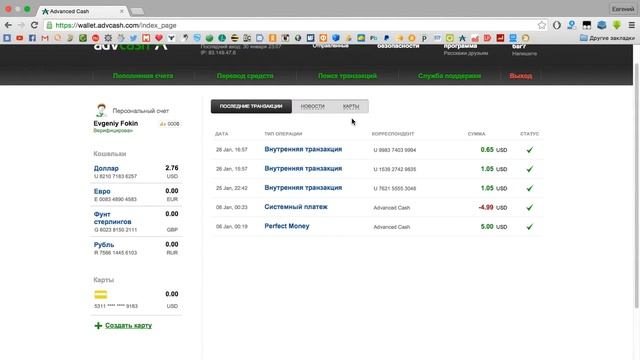The image size is (640, 360).
Task: Open the Facebook bookmark icon
Action: 32,38
